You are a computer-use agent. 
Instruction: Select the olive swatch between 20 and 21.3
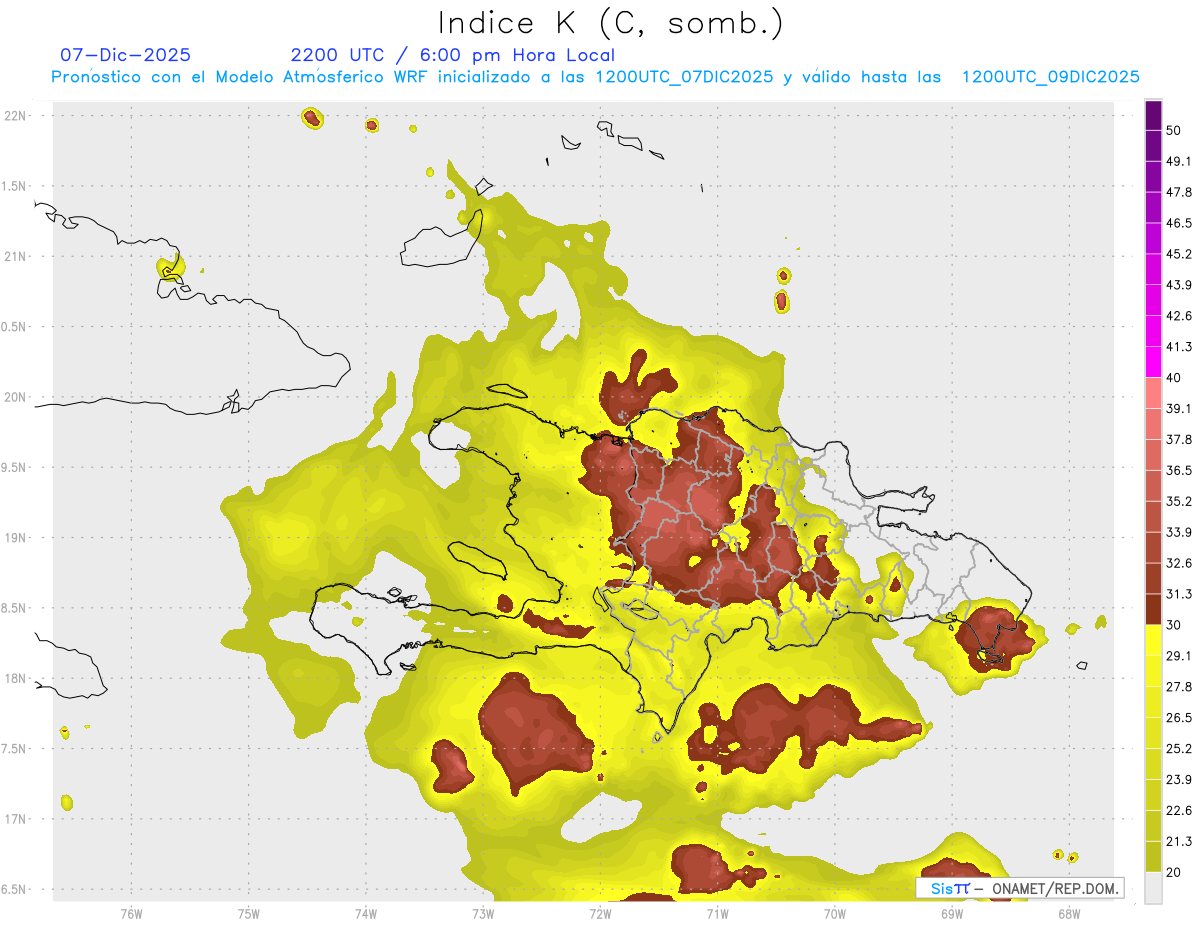coord(1153,856)
